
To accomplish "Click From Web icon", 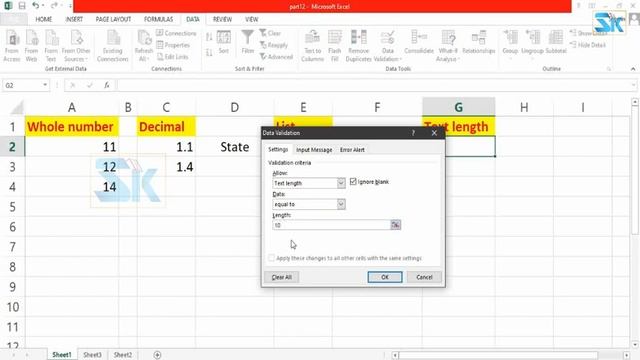I will (31, 46).
